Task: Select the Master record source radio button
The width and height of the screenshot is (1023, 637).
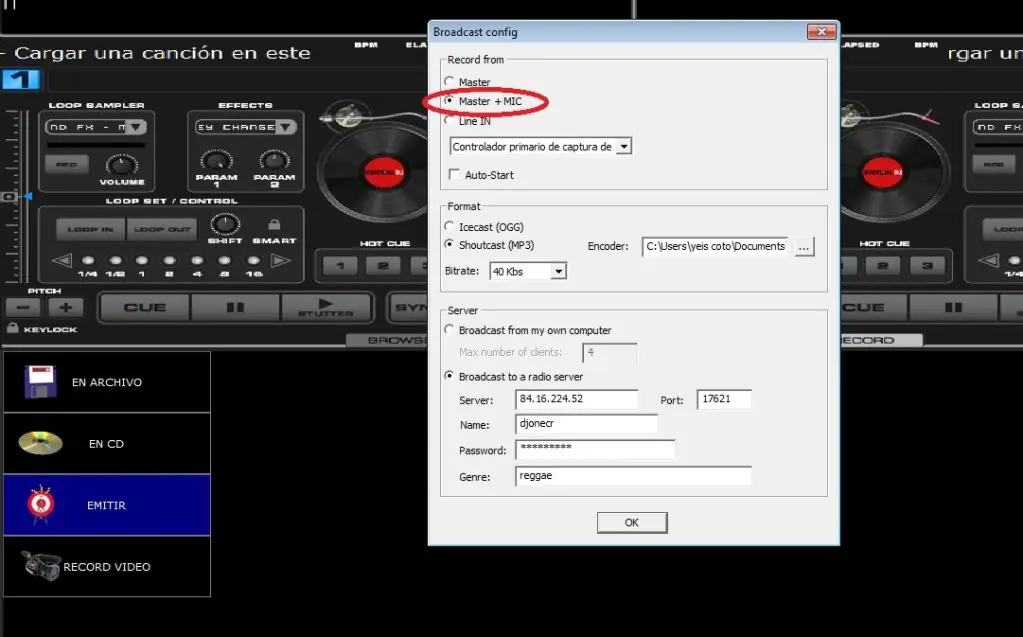Action: click(x=449, y=82)
